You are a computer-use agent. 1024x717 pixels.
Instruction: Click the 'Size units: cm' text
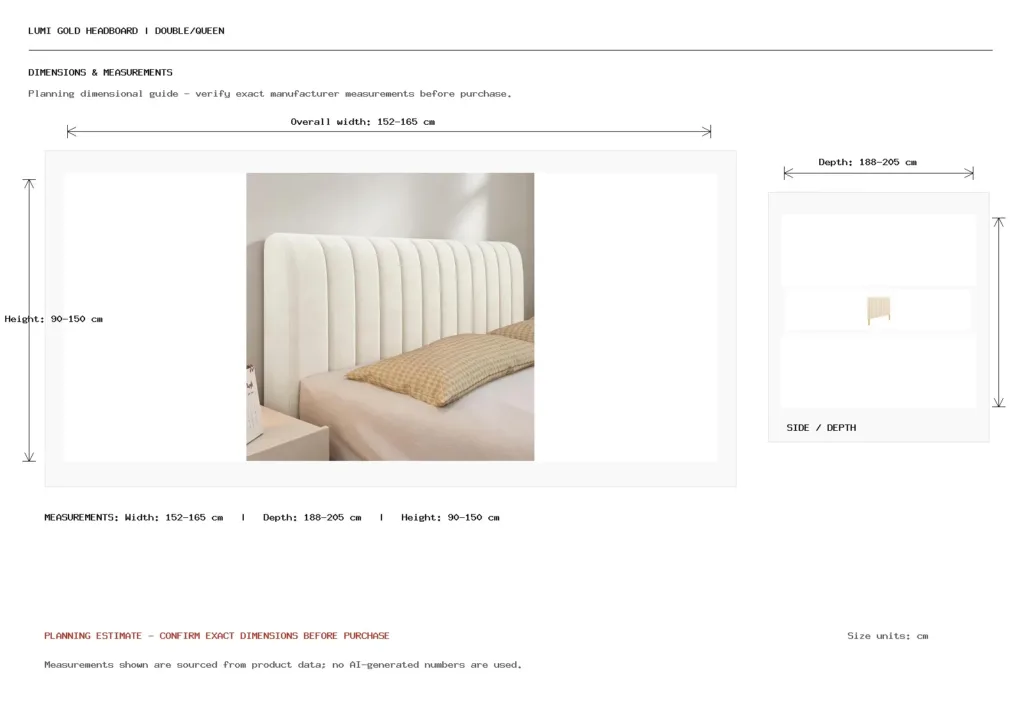coord(888,635)
